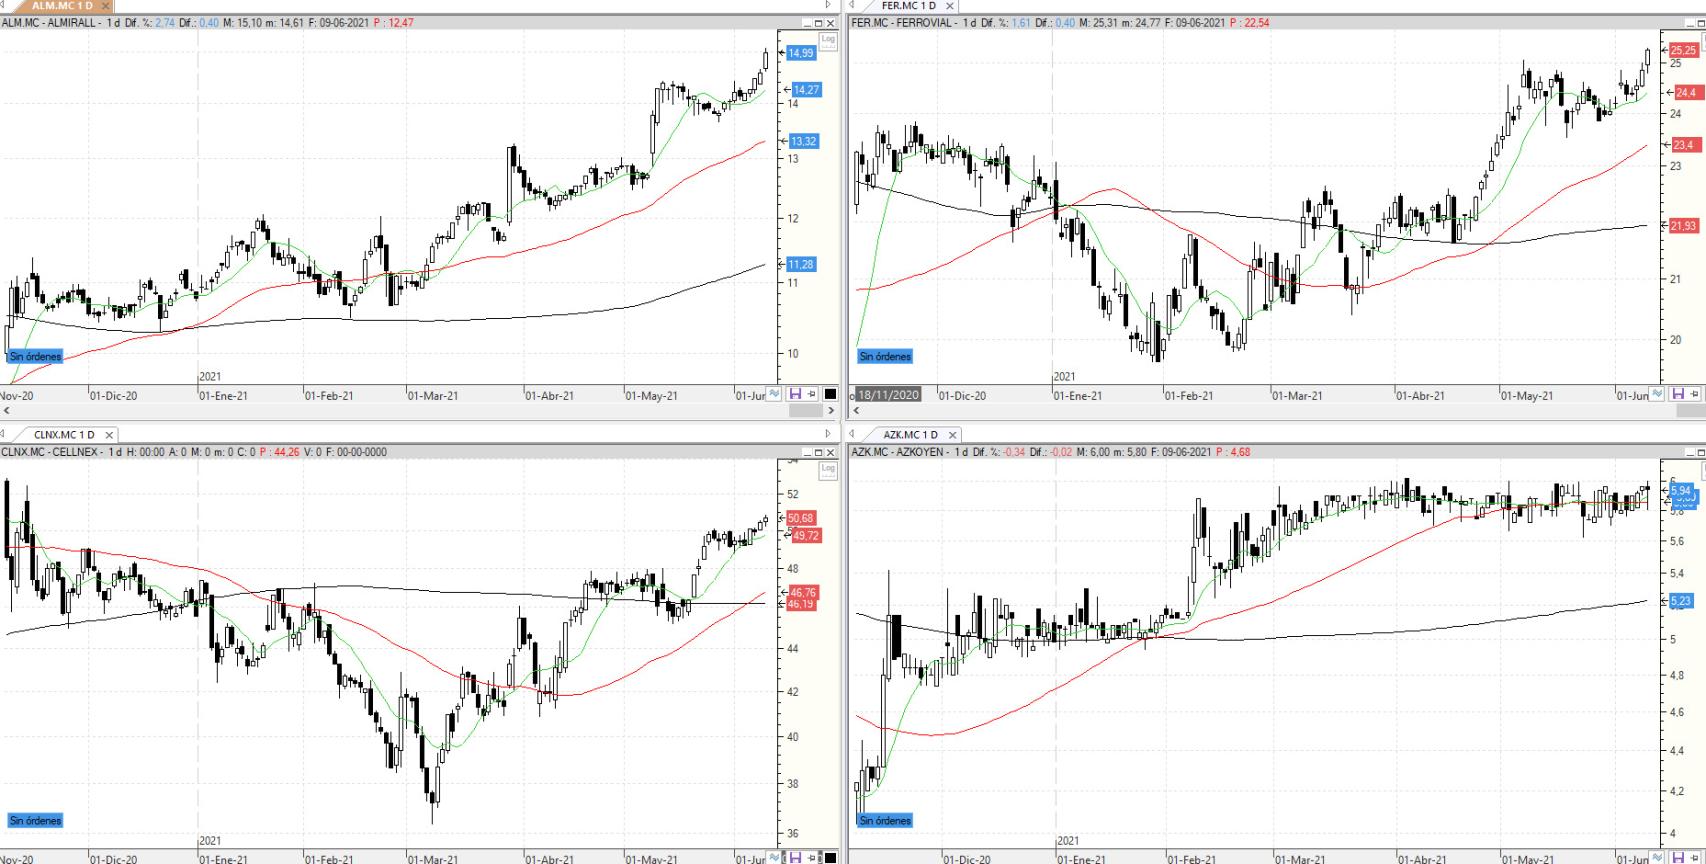This screenshot has height=864, width=1706.
Task: Click the save icon below the FERROVIAL chart
Action: point(1678,395)
